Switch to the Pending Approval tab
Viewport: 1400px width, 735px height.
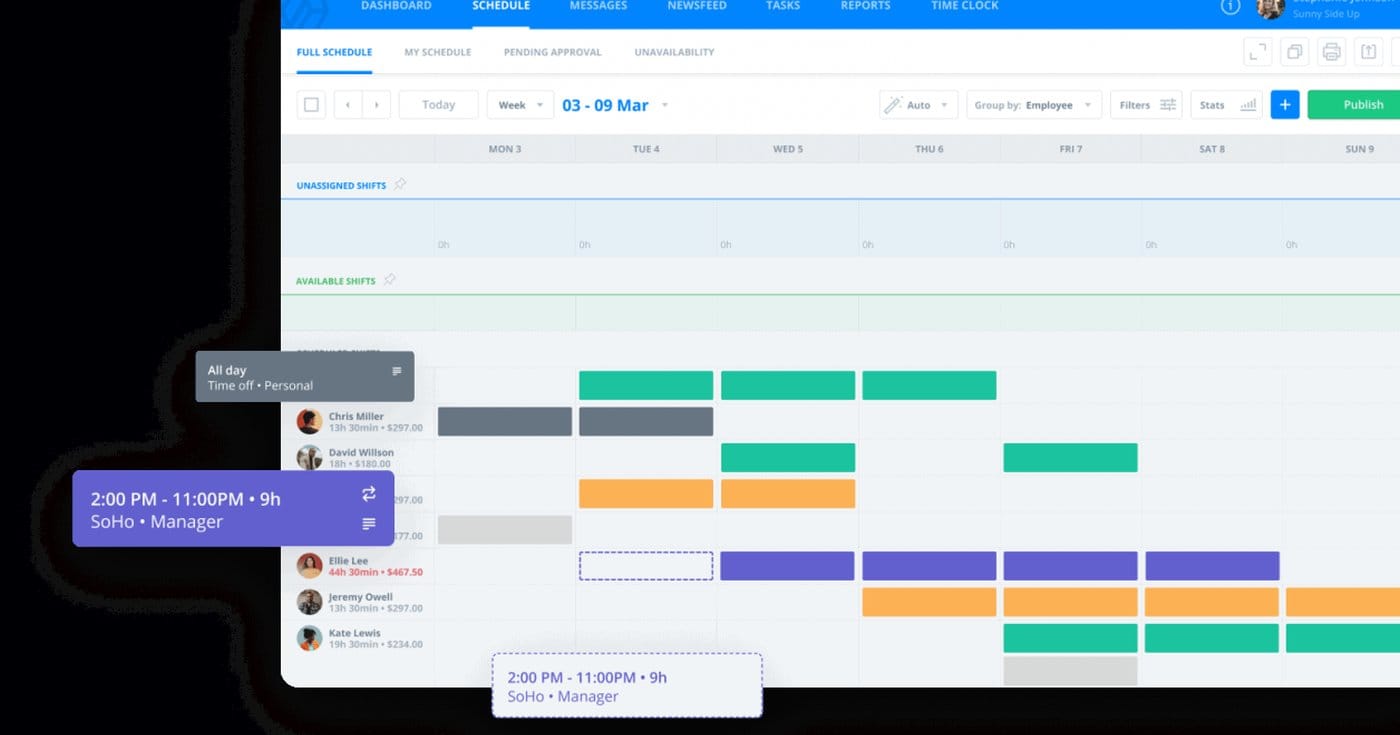553,52
